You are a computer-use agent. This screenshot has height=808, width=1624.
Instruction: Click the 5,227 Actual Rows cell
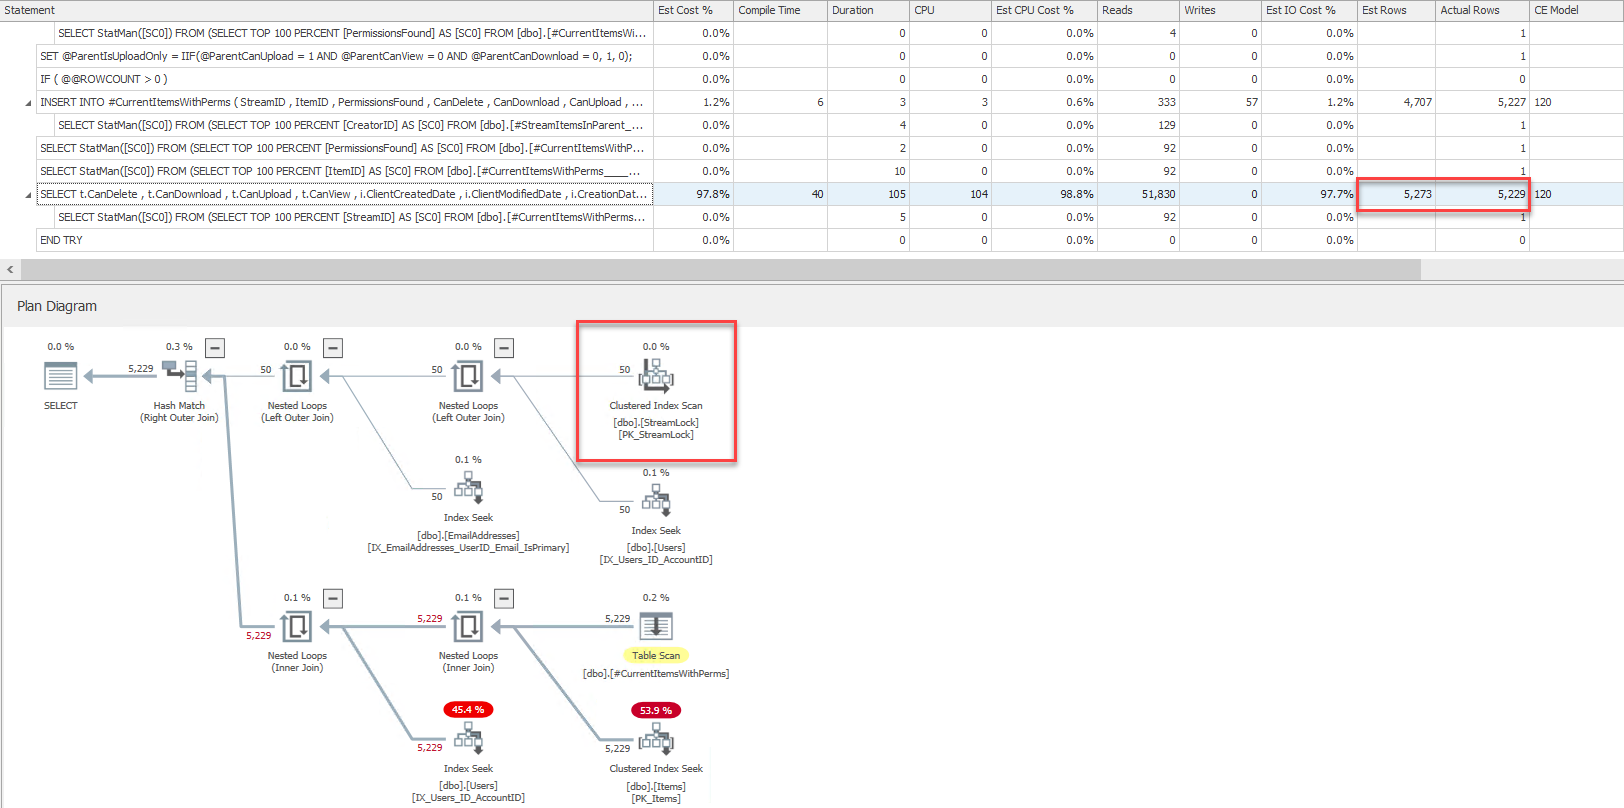(x=1482, y=102)
